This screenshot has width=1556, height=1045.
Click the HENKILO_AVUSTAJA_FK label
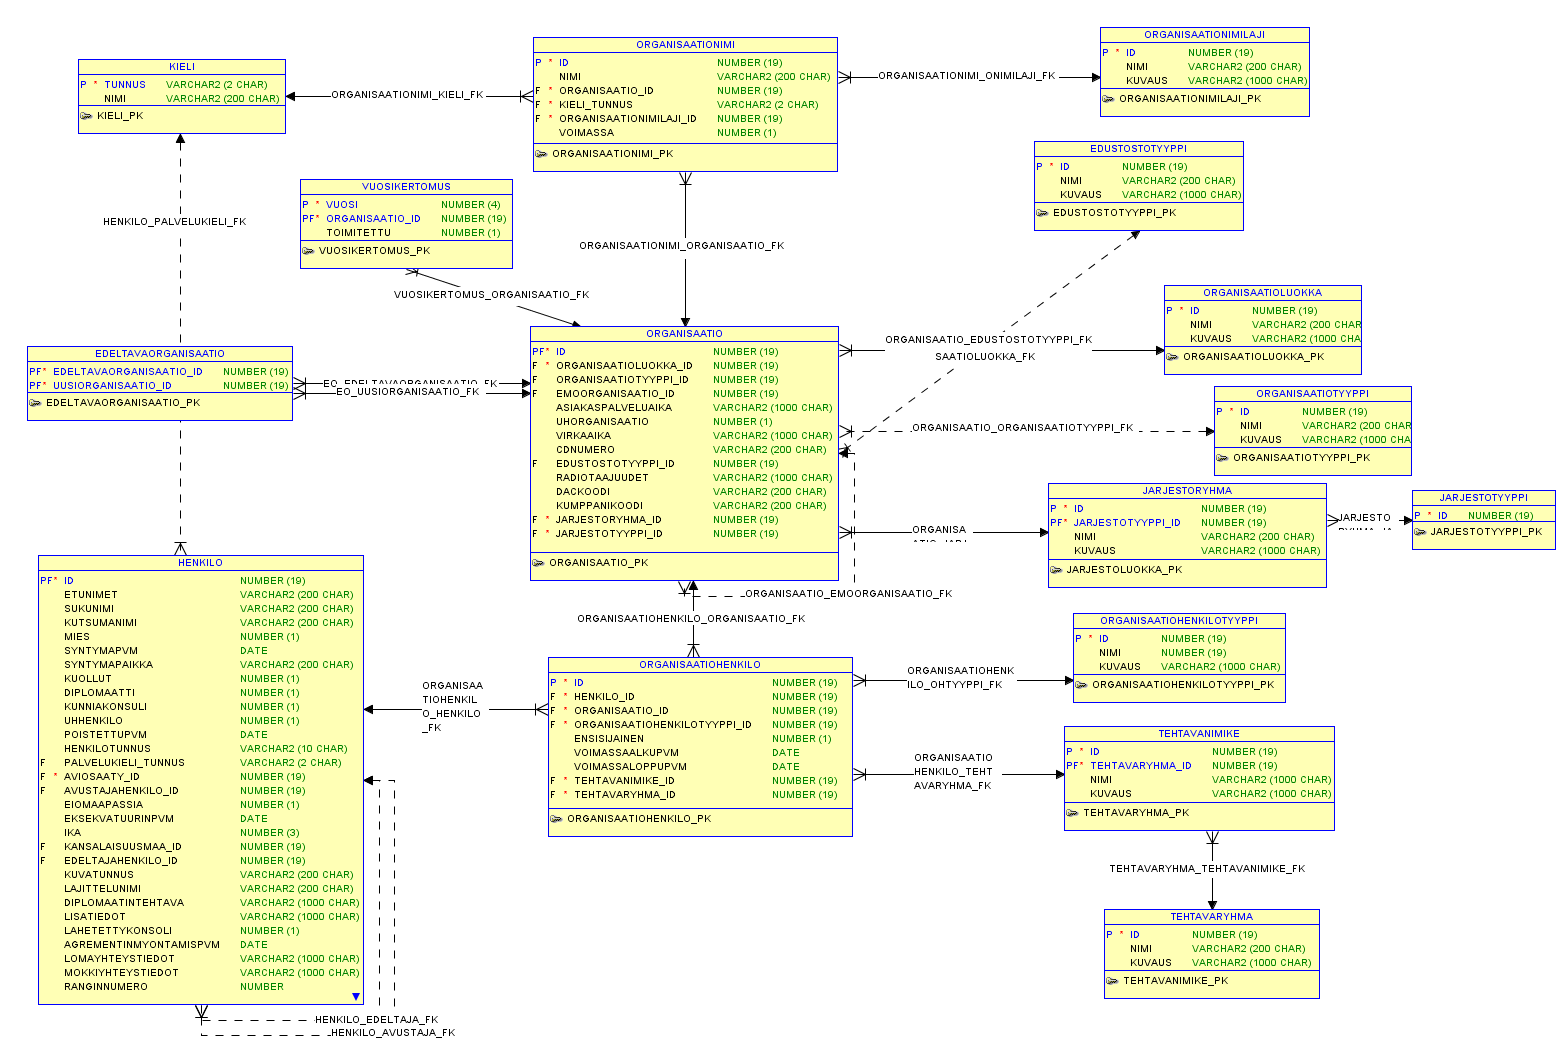(392, 1033)
